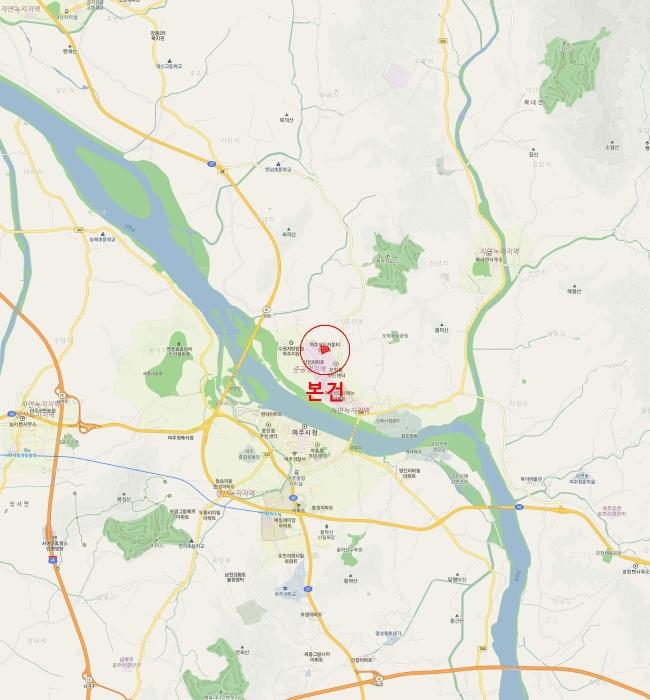Click the route 37 shield near 여주대학교
Image resolution: width=650 pixels, height=700 pixels.
[x=308, y=589]
